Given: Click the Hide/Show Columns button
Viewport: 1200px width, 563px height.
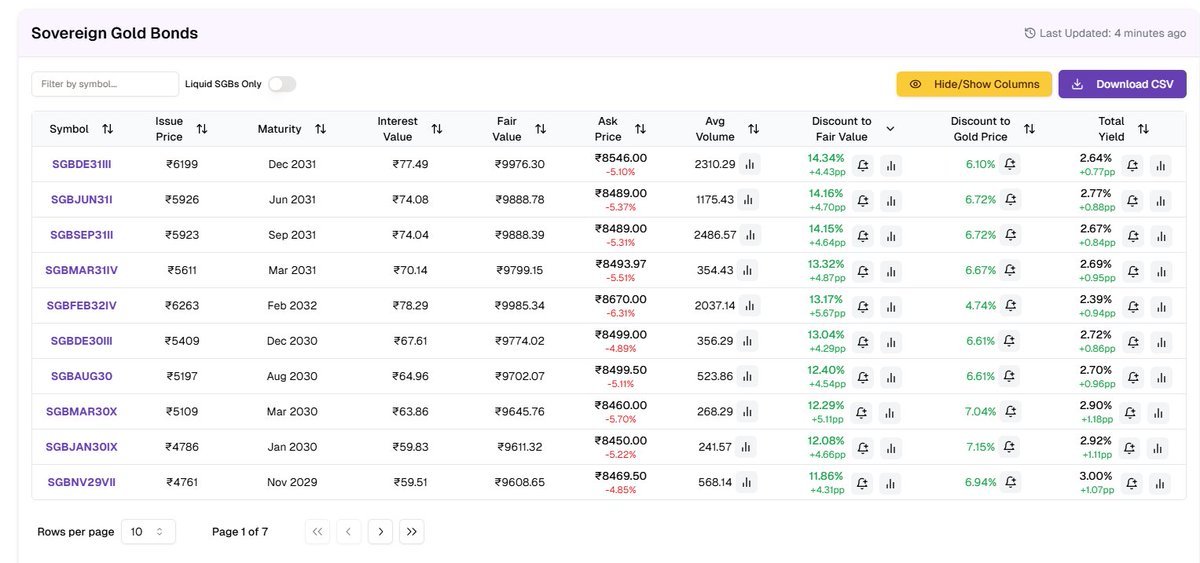Looking at the screenshot, I should pos(973,84).
